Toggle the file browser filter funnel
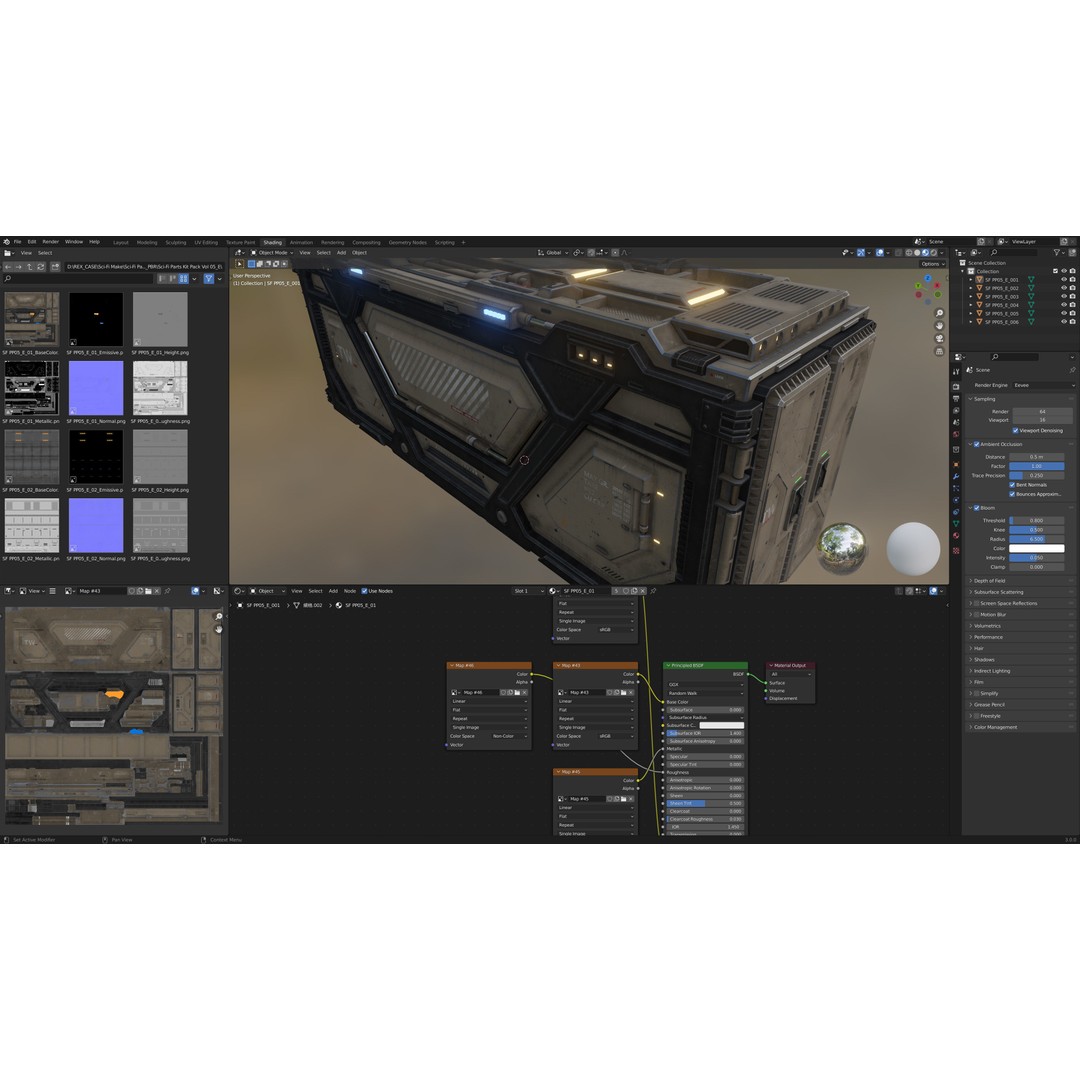Viewport: 1080px width, 1080px height. coord(209,278)
